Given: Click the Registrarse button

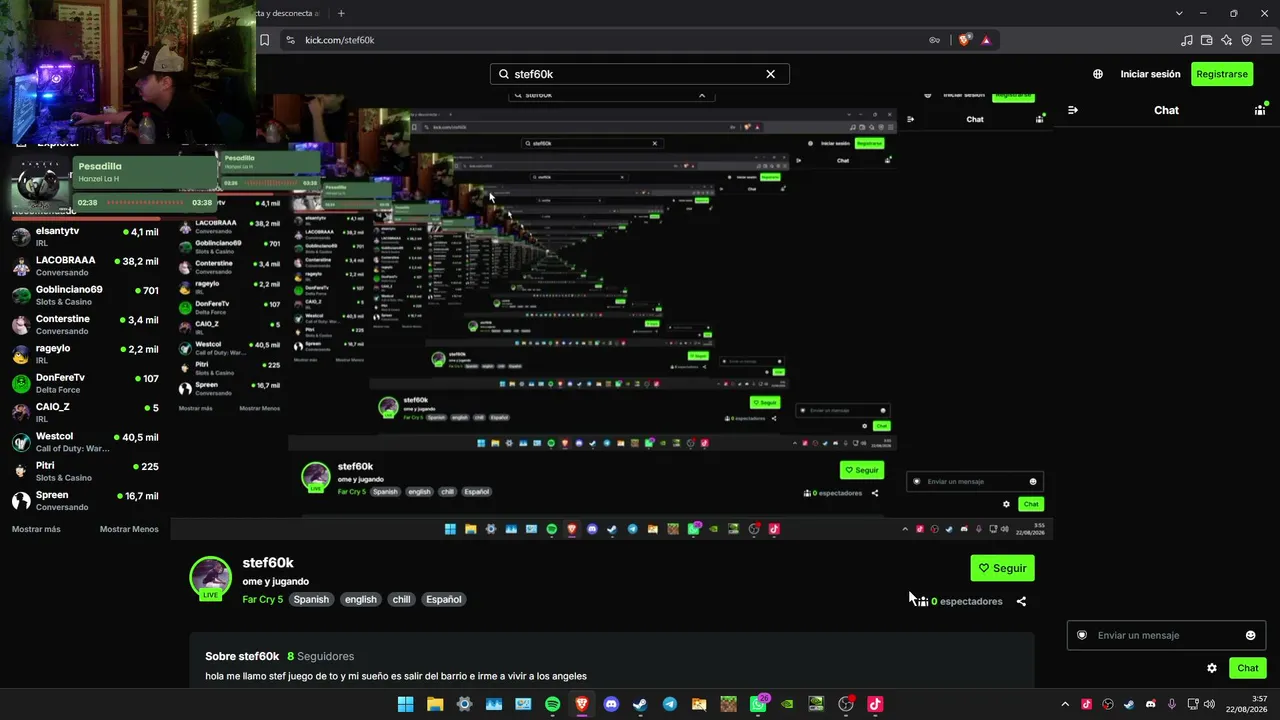Looking at the screenshot, I should coord(1222,74).
